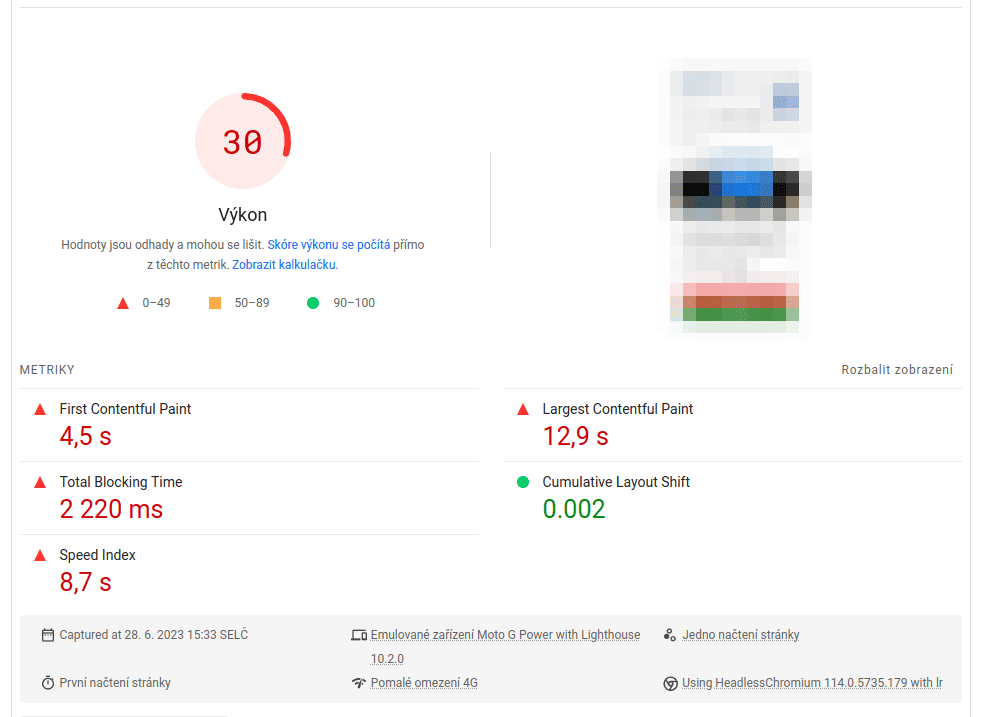Select the 'Cumulative Layout Shift' metric label
Viewport: 988px width, 717px height.
[616, 482]
